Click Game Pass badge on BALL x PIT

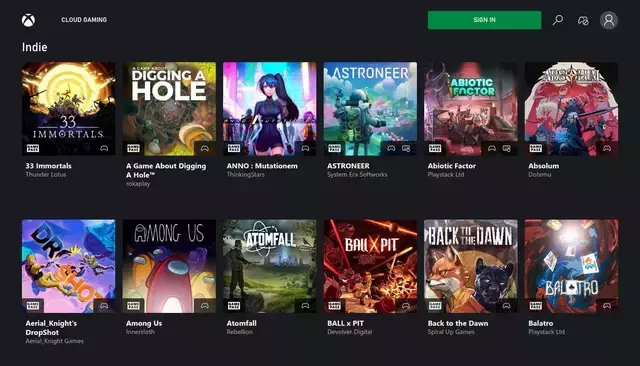tap(335, 306)
